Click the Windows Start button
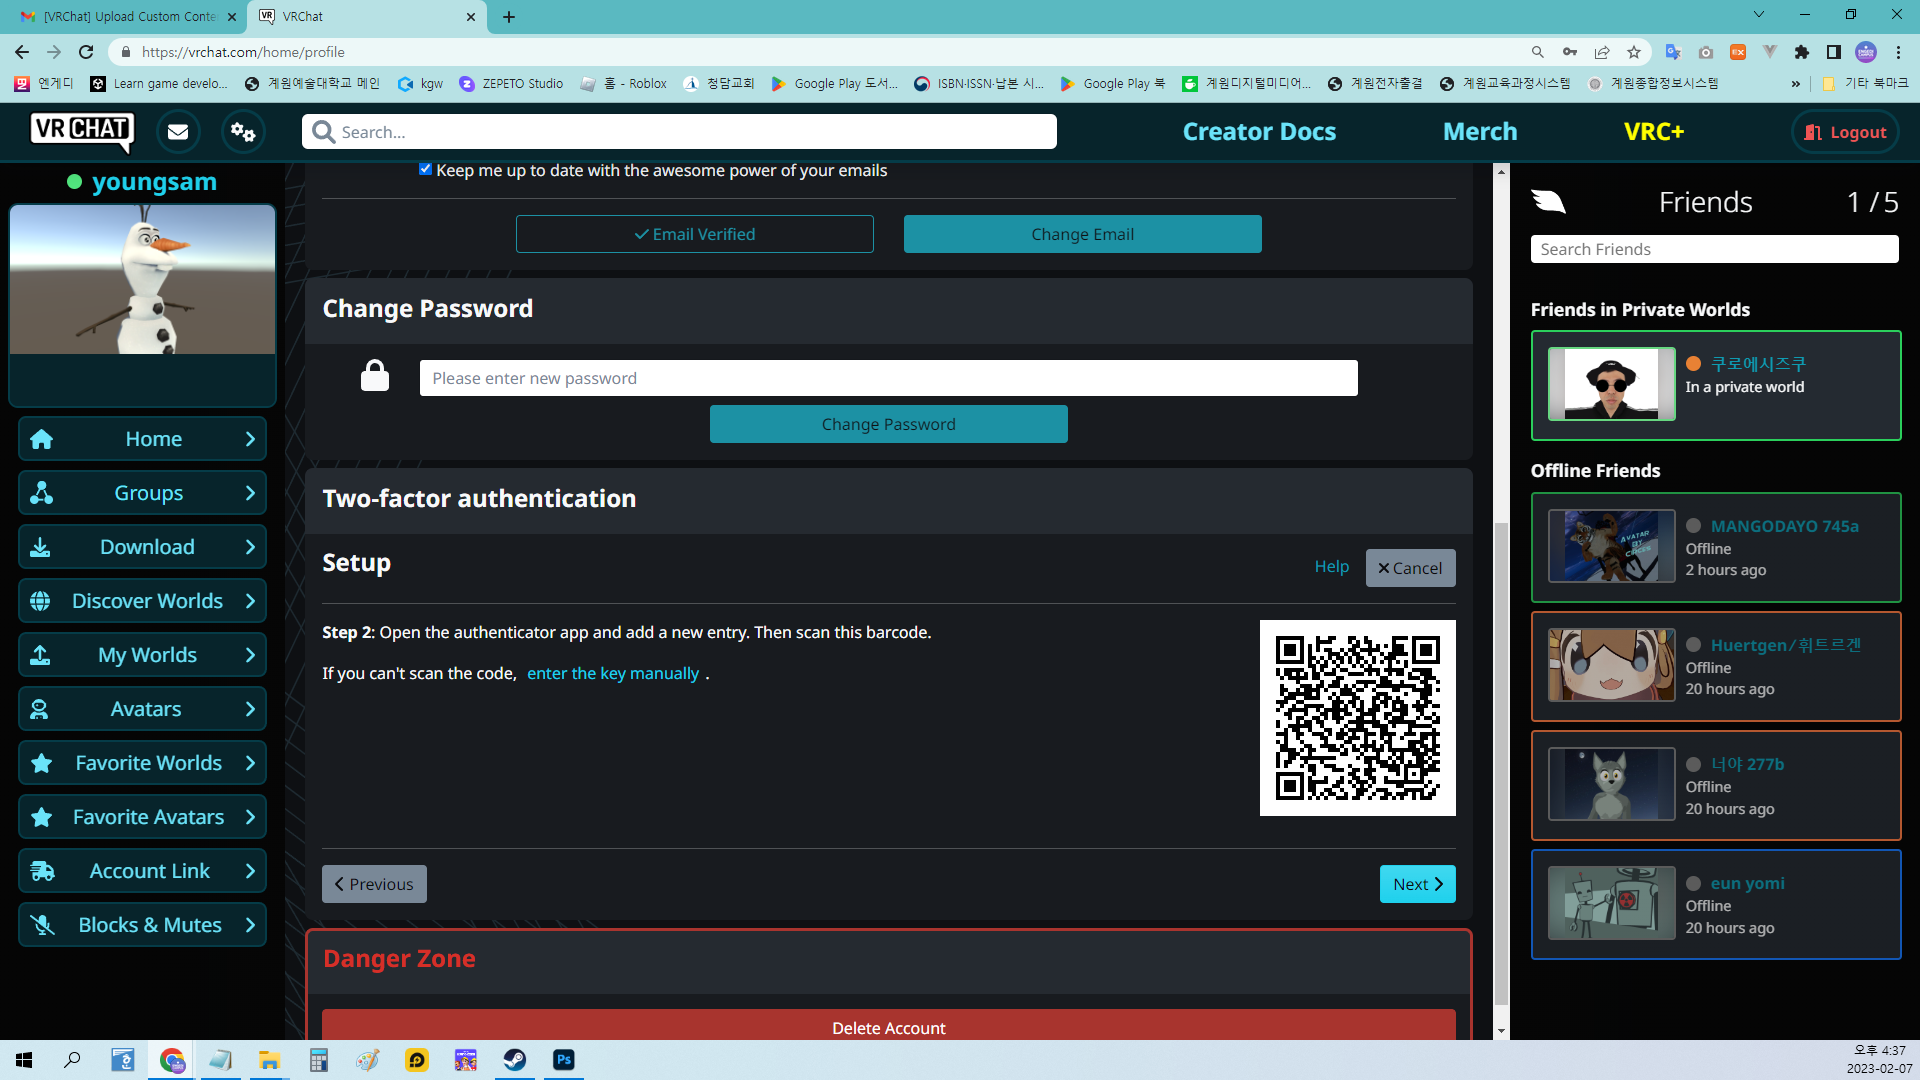The height and width of the screenshot is (1080, 1920). (24, 1060)
